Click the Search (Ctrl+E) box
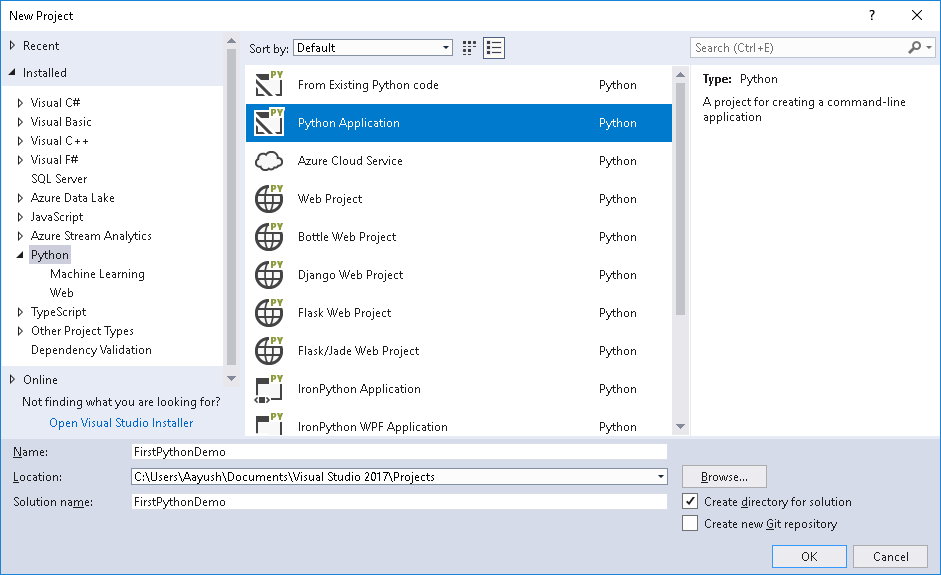This screenshot has height=575, width=941. tap(798, 47)
